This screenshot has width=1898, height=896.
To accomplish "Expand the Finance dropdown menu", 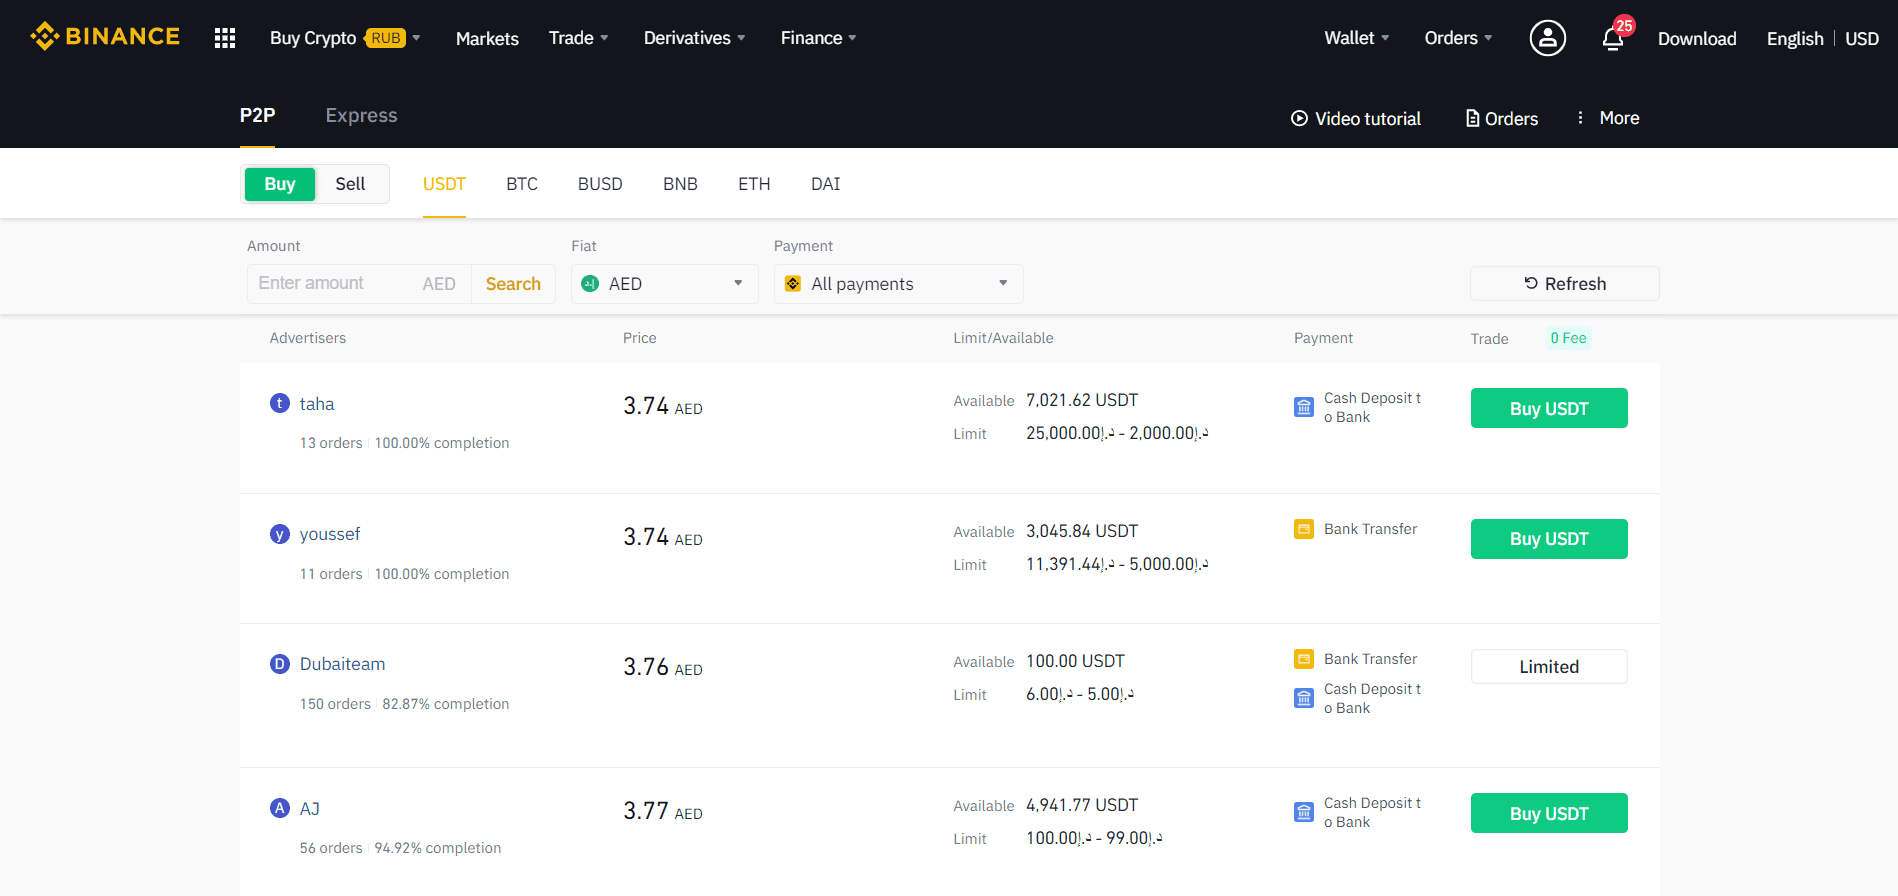I will pos(818,38).
